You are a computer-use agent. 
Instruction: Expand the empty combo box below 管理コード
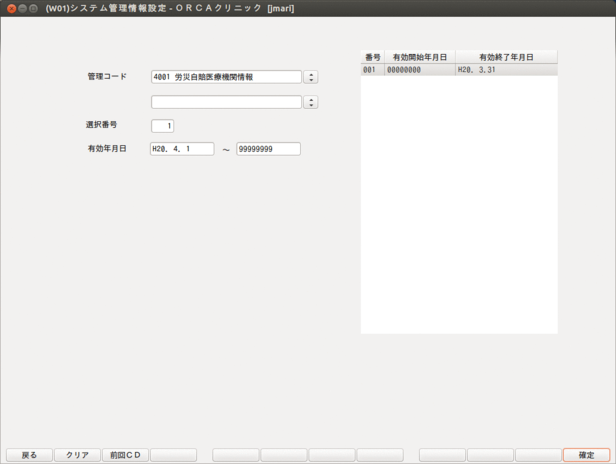point(311,102)
